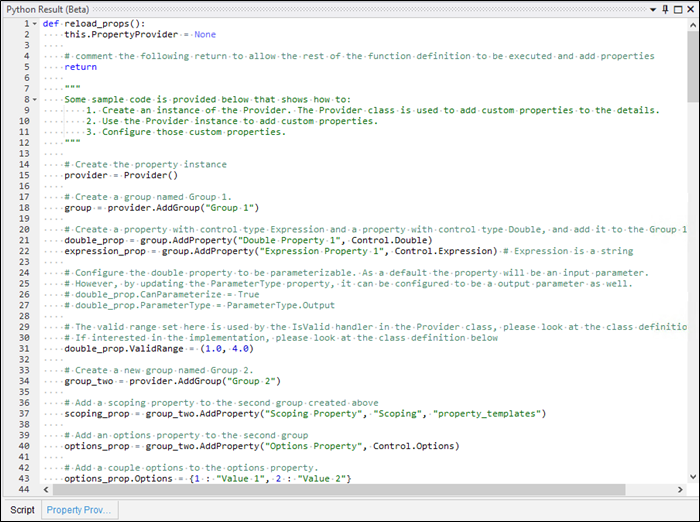Place cursor on 'provider = Provider()' line
Screen dimensions: 700x522
coord(121,175)
